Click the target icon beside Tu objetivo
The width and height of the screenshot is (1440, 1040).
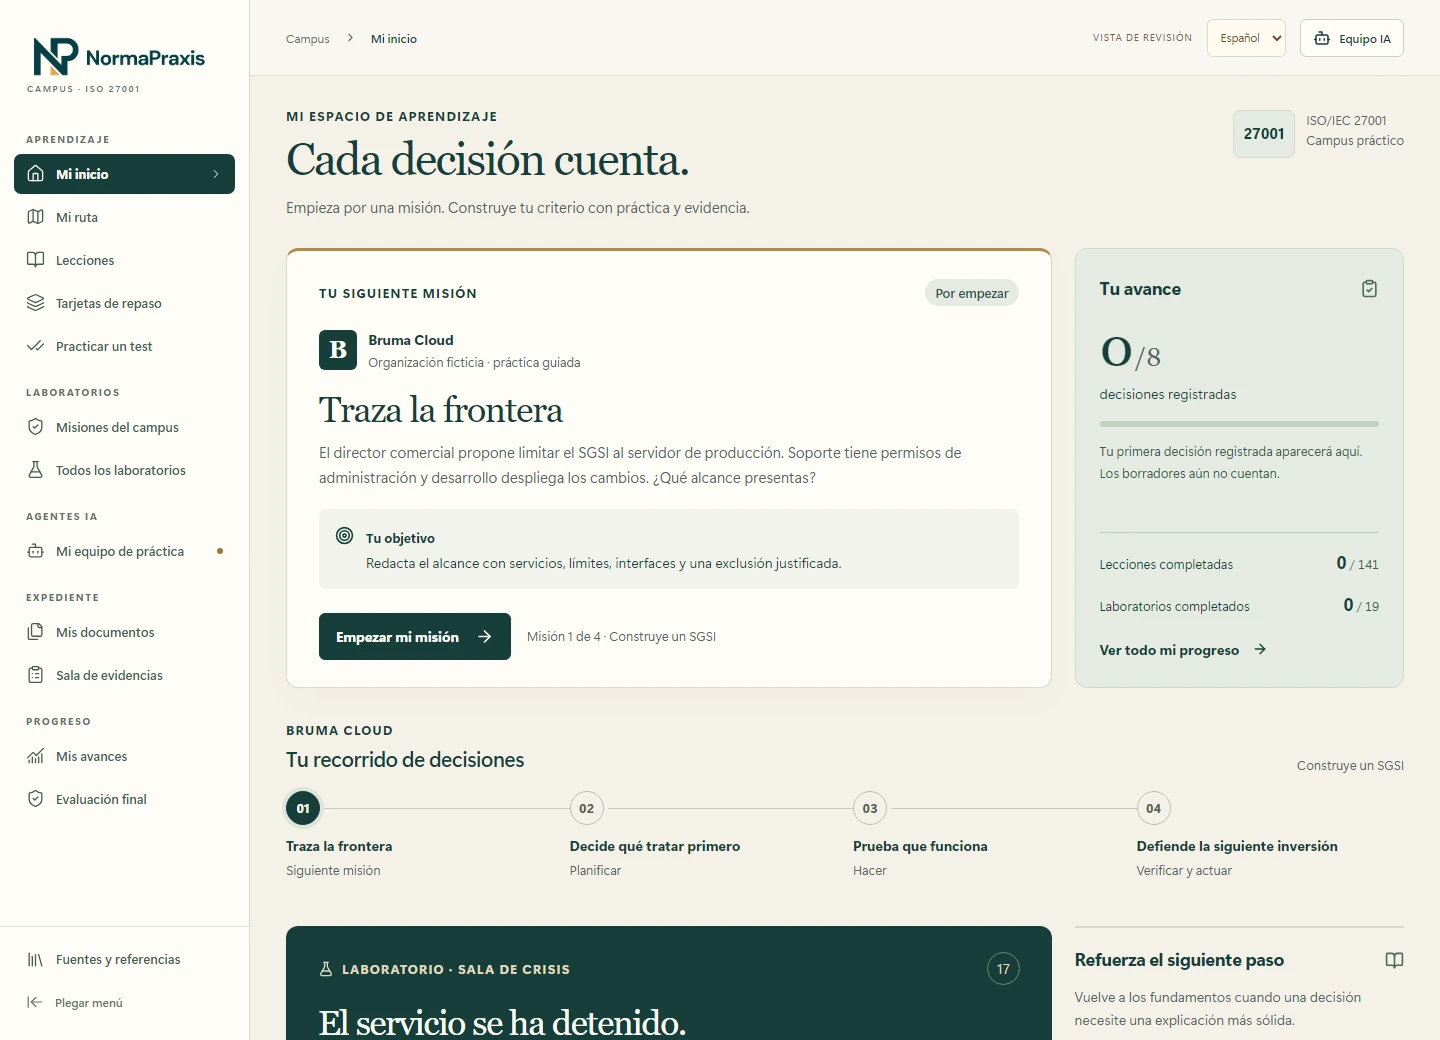coord(345,536)
